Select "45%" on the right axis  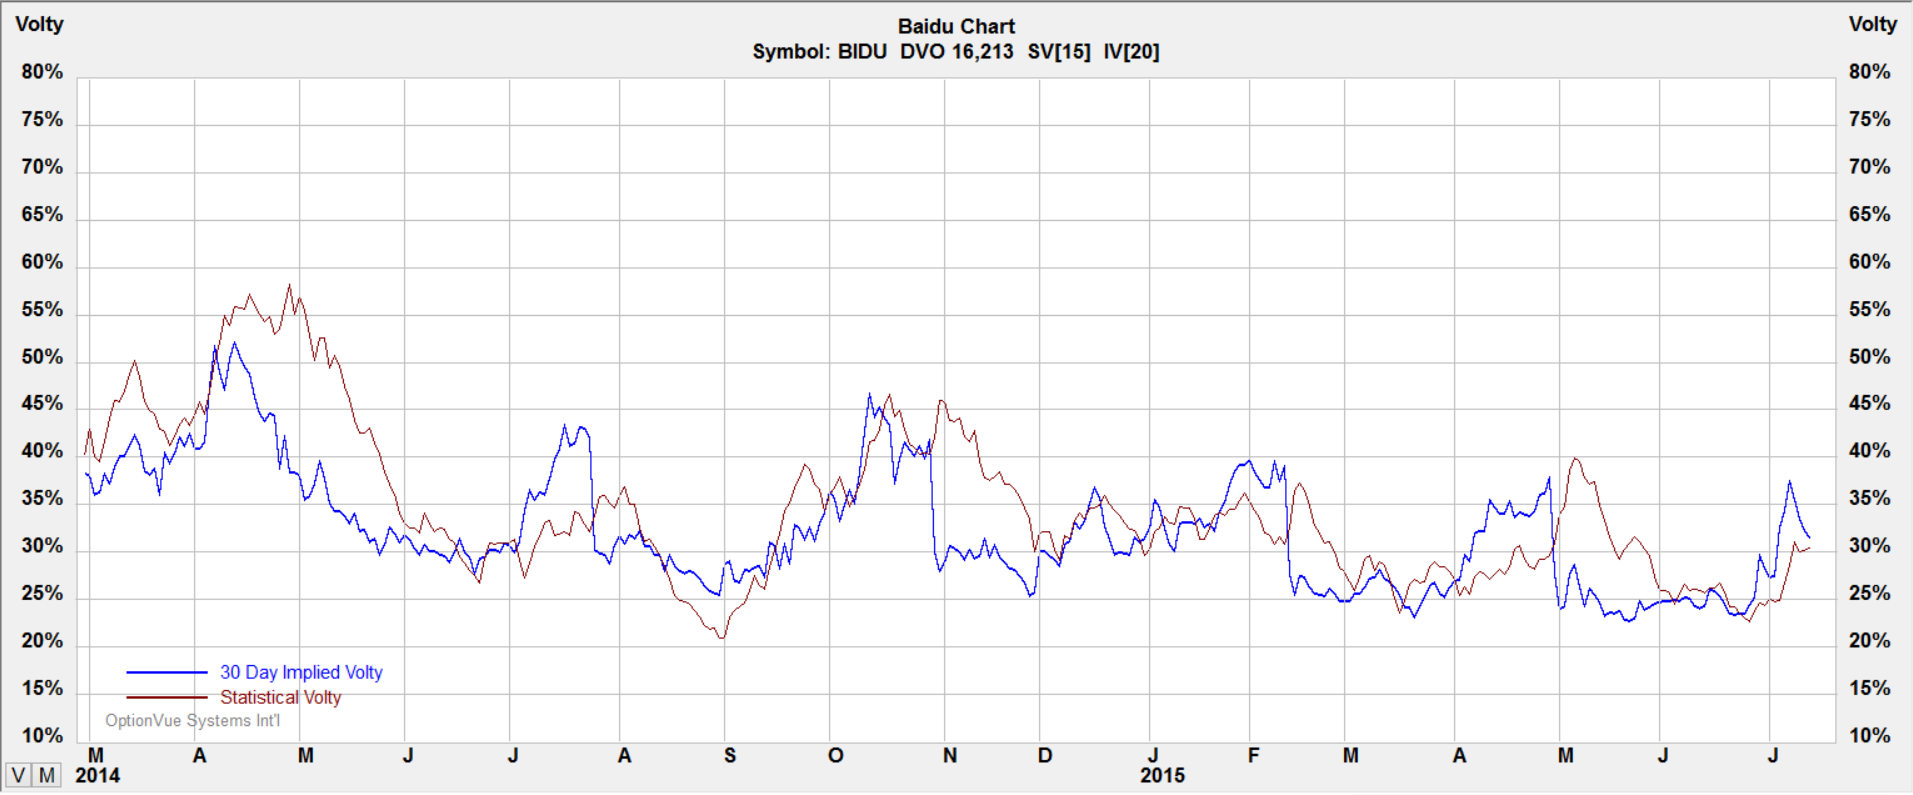coord(1870,404)
